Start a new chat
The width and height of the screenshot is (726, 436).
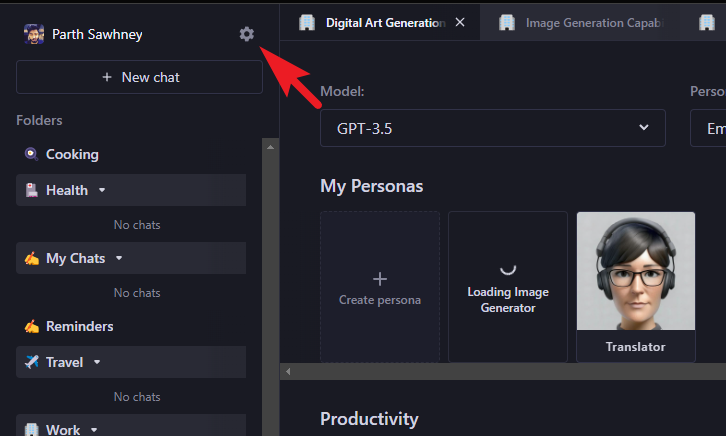[139, 77]
